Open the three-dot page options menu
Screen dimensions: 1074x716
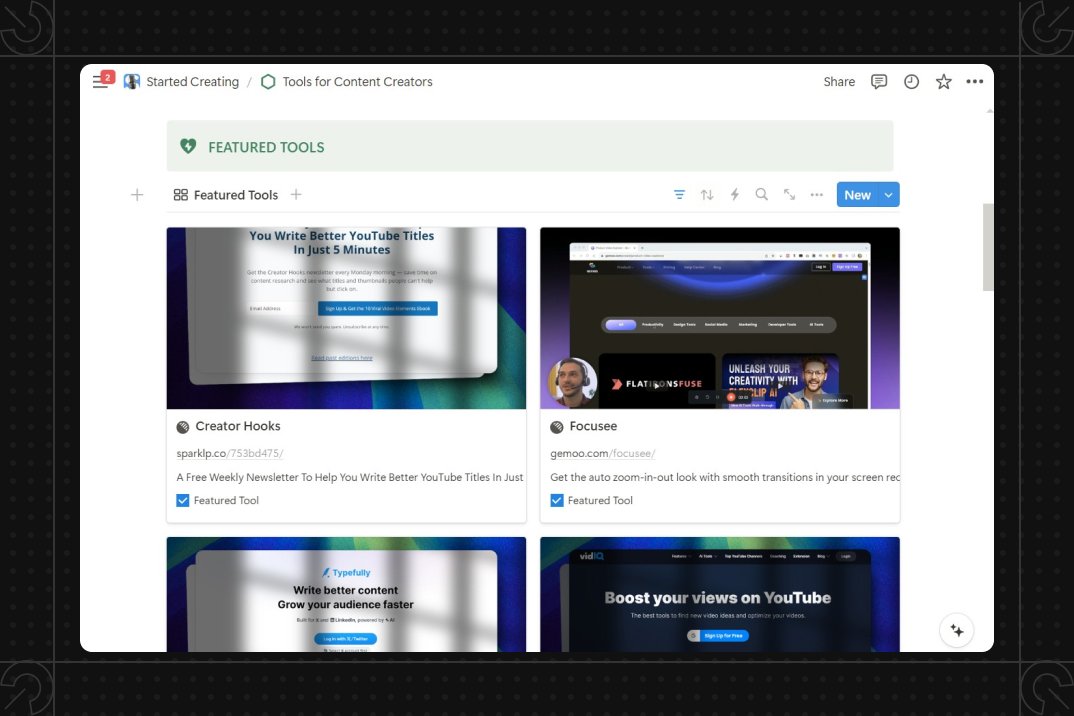tap(975, 82)
